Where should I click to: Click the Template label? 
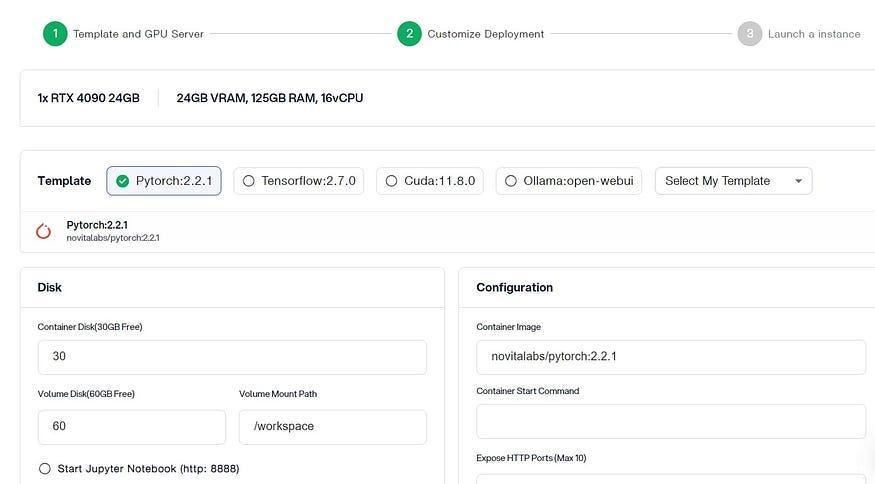(x=64, y=181)
